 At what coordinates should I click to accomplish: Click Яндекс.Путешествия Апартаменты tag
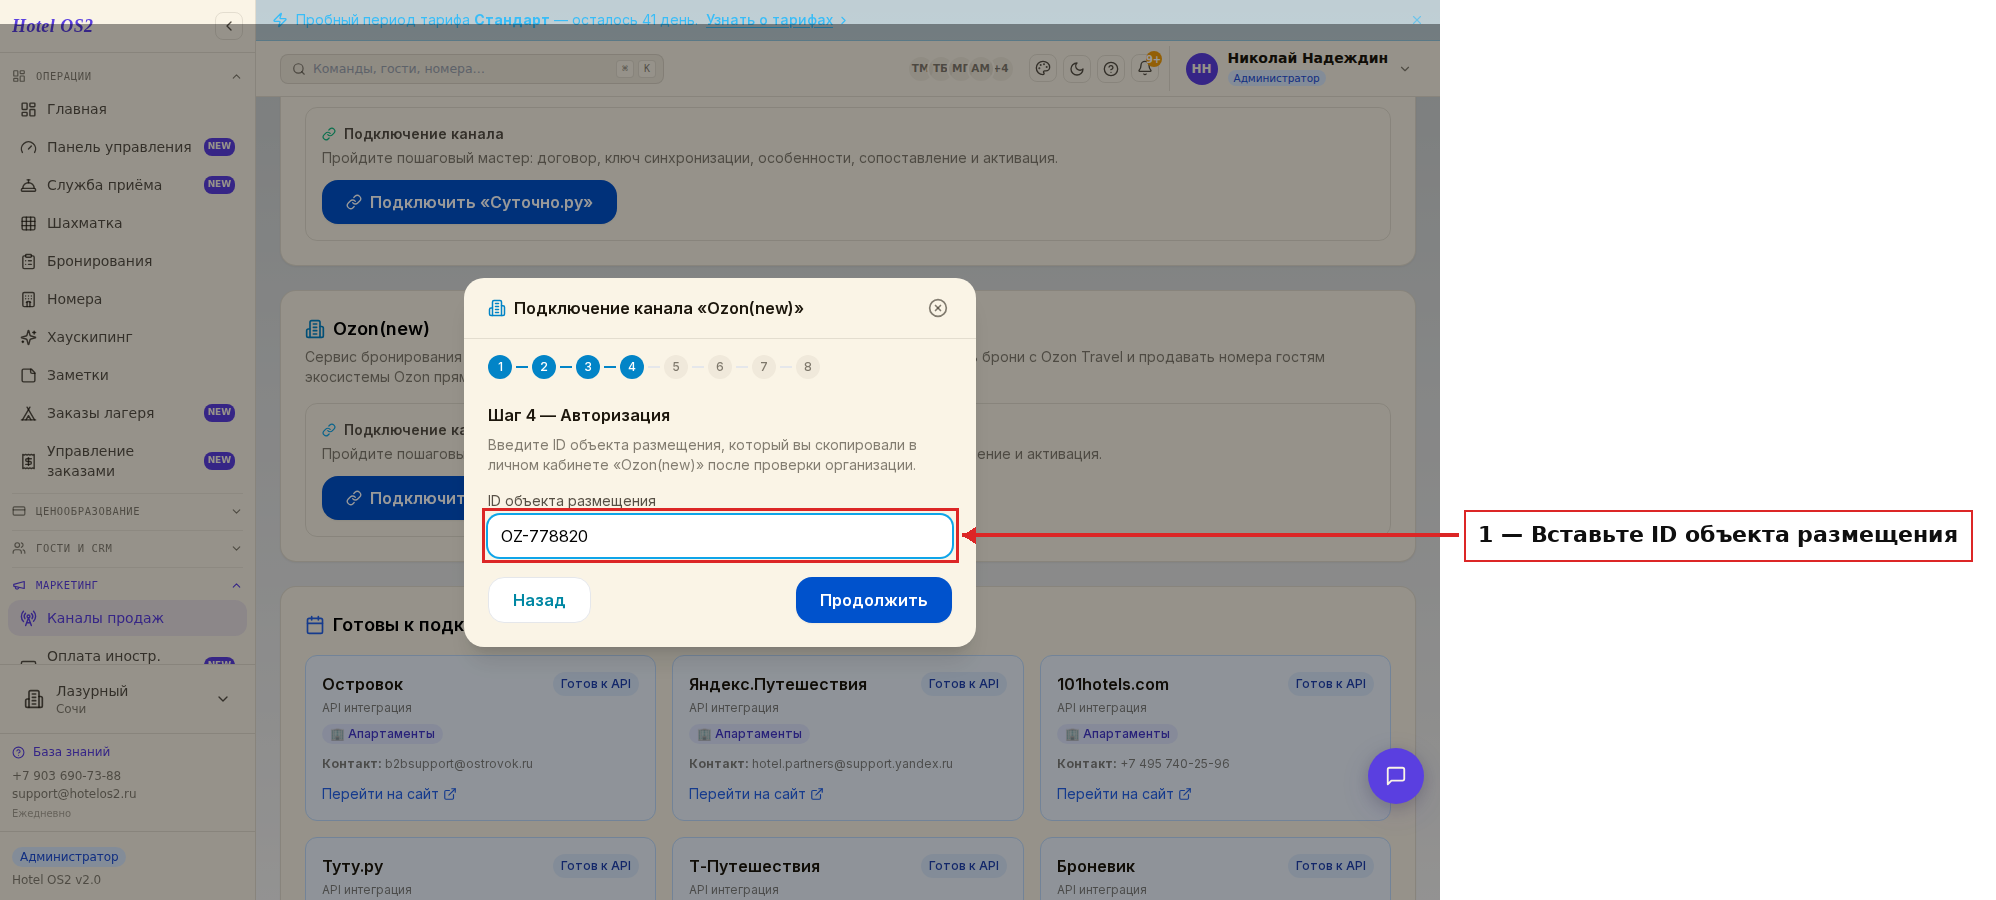749,734
